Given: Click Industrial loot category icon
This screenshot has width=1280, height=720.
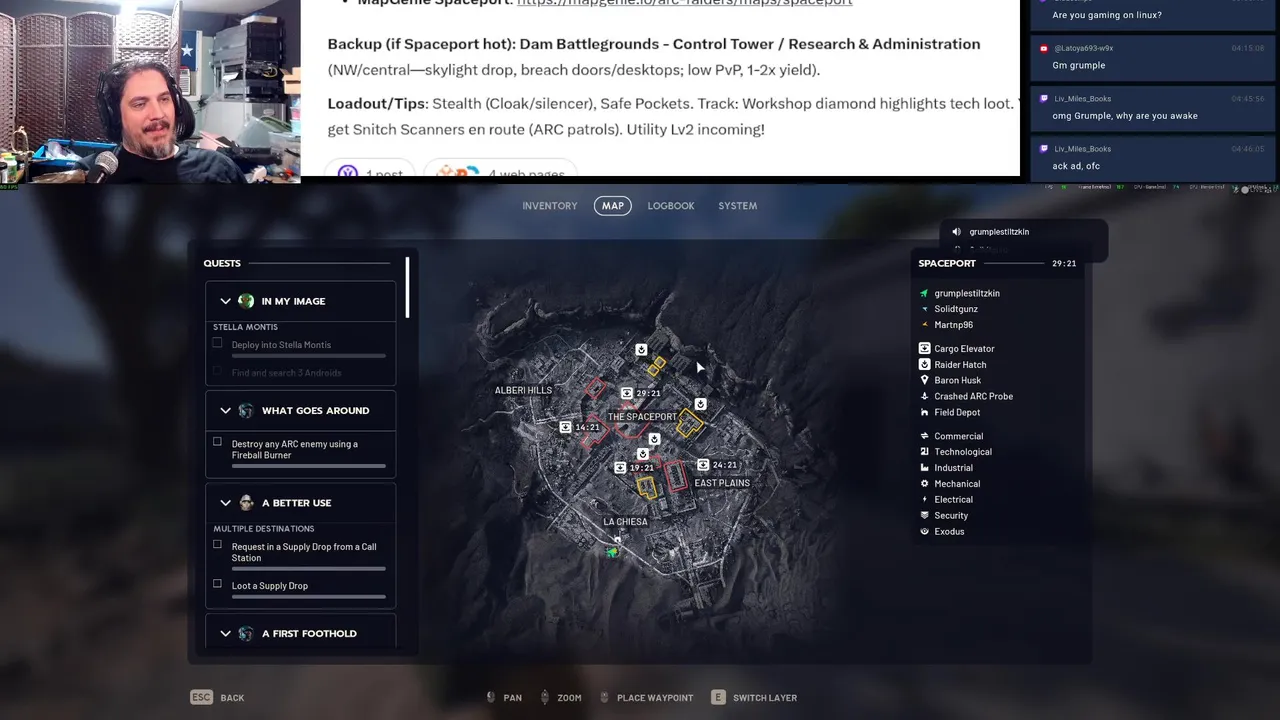Looking at the screenshot, I should 924,468.
